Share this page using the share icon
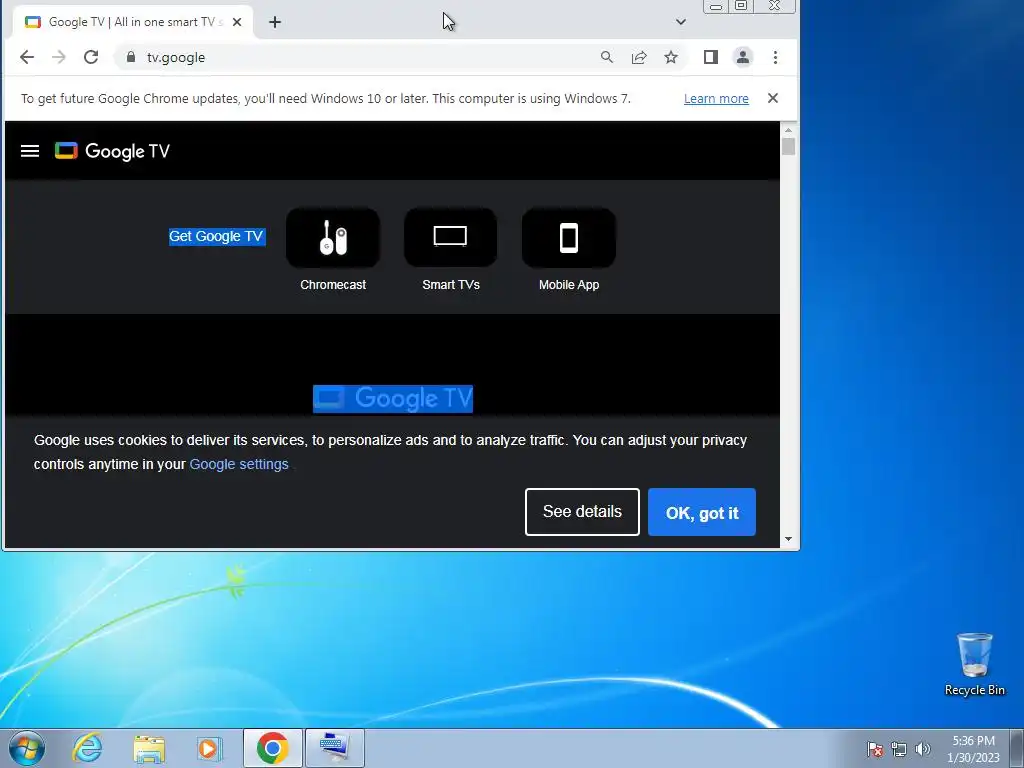This screenshot has height=768, width=1024. (639, 57)
